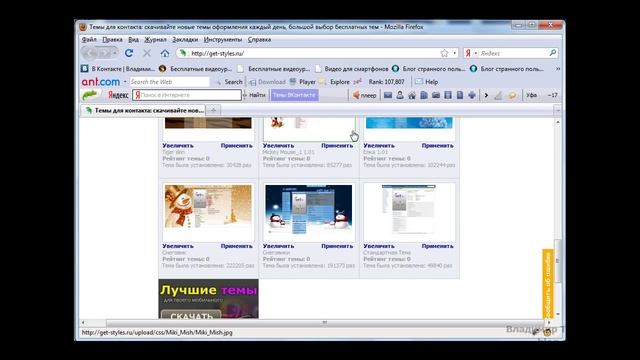Open ant.com logo dropdown arrow
This screenshot has height=360, width=640.
124,82
